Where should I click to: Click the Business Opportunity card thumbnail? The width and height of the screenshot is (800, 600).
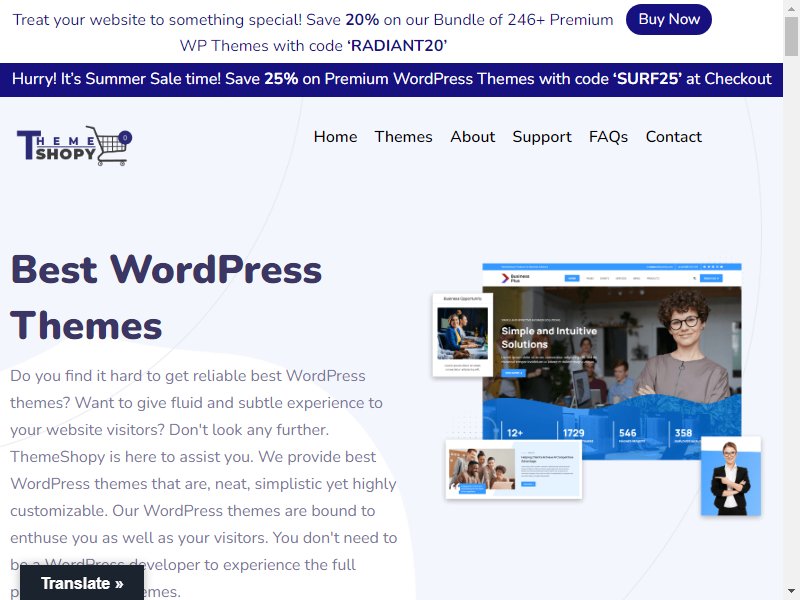click(462, 335)
